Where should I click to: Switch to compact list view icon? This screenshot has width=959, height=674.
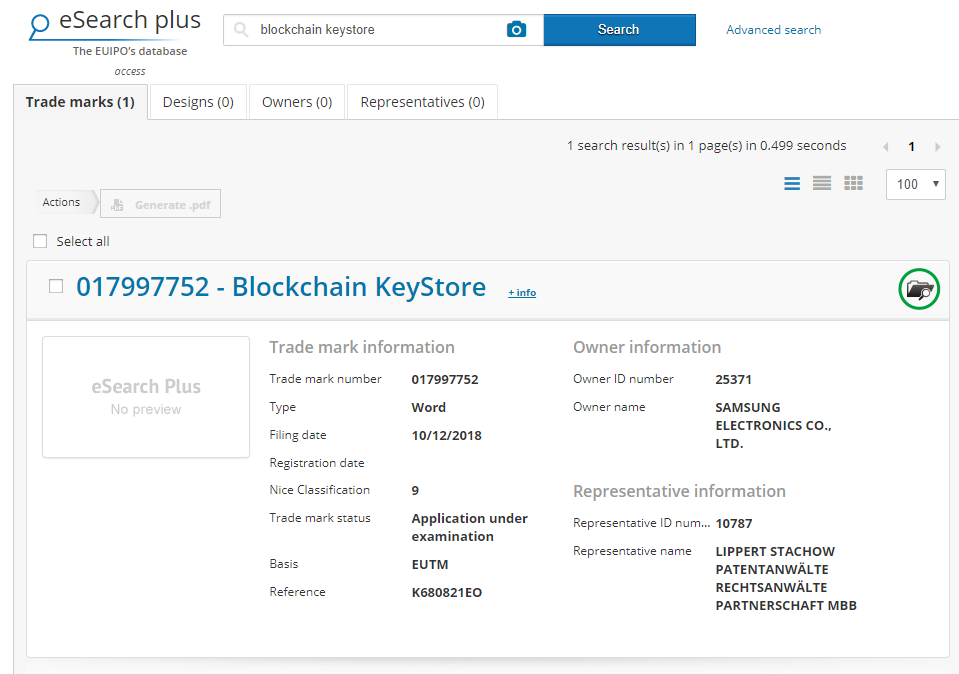click(821, 183)
